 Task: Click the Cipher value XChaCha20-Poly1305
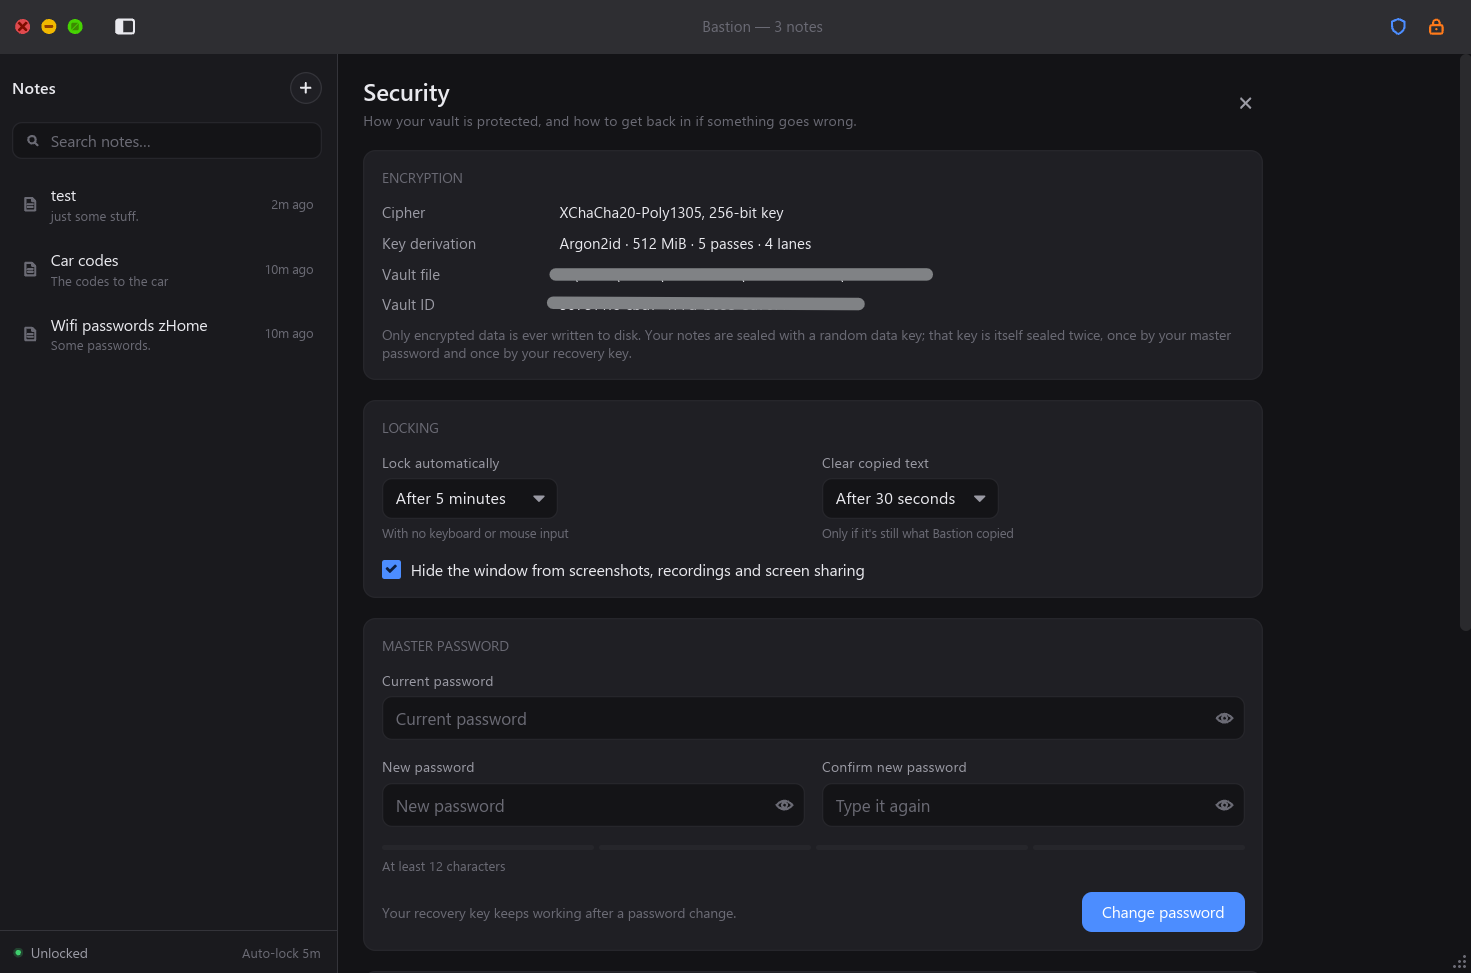671,213
